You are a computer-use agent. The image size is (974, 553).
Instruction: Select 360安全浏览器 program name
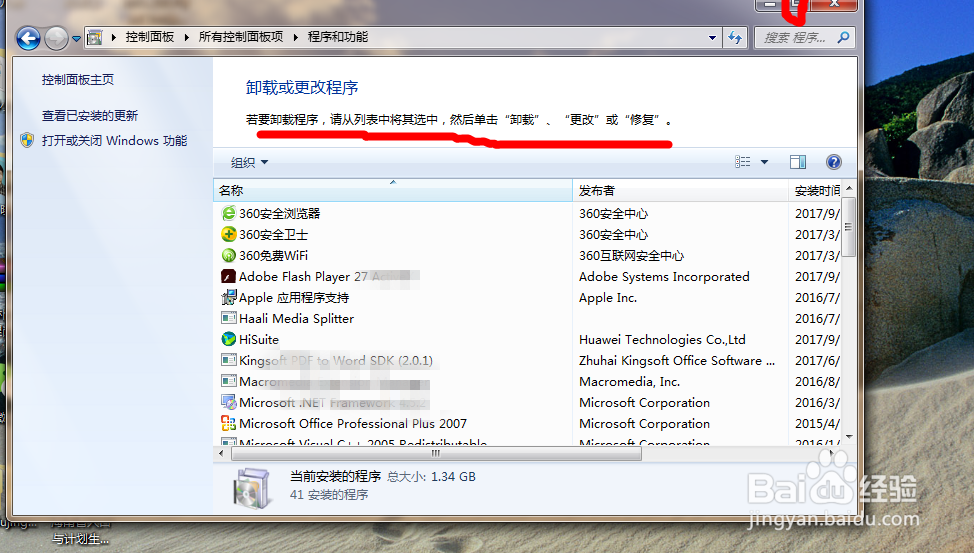(x=280, y=213)
